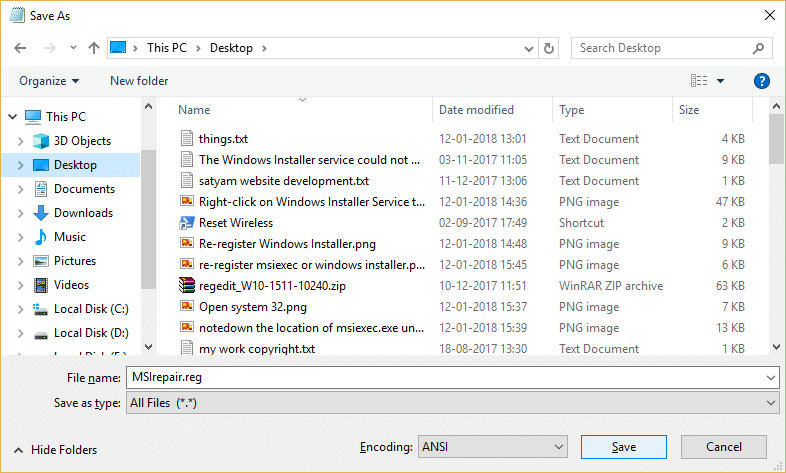Open the Downloads folder in sidebar
The width and height of the screenshot is (786, 473).
[82, 213]
